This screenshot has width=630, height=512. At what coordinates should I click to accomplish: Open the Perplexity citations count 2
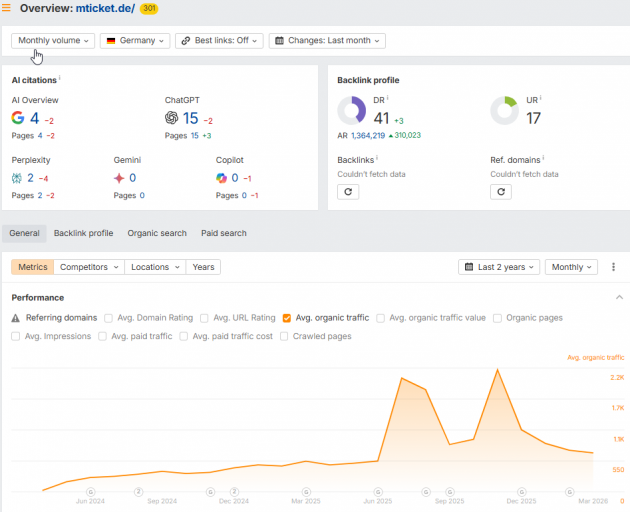[30, 178]
